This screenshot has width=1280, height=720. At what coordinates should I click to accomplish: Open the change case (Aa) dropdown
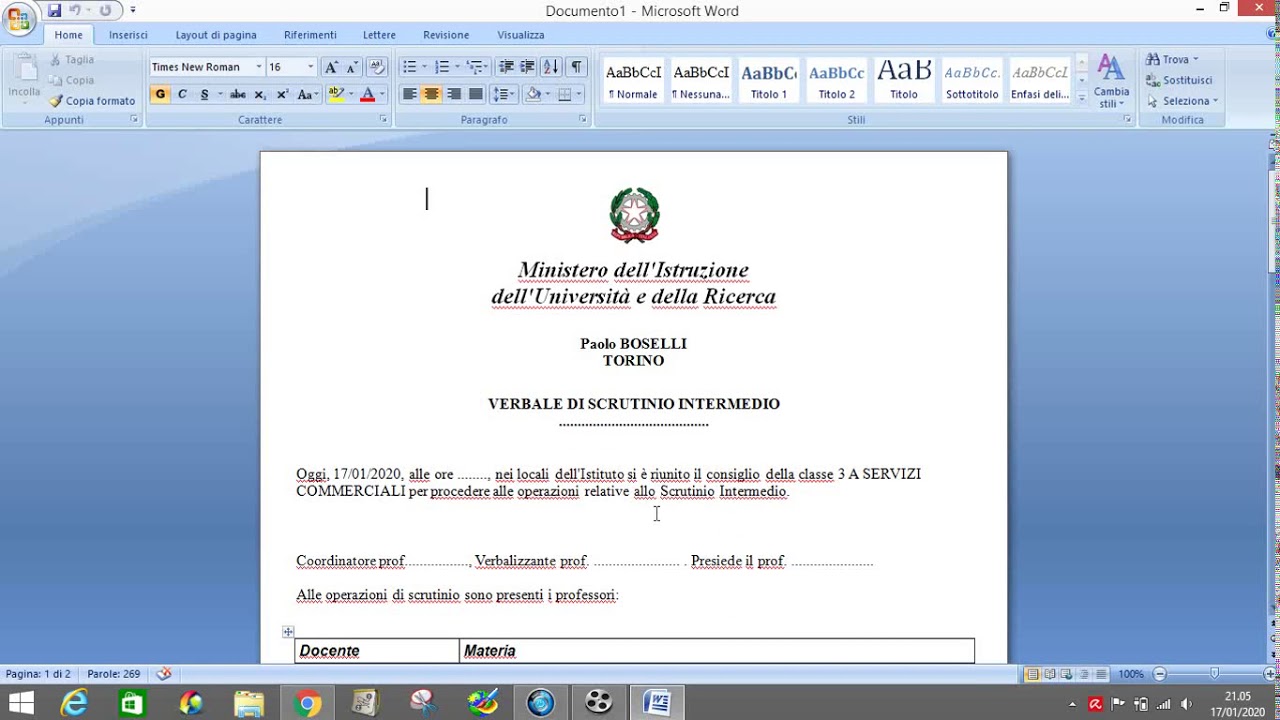(x=309, y=94)
